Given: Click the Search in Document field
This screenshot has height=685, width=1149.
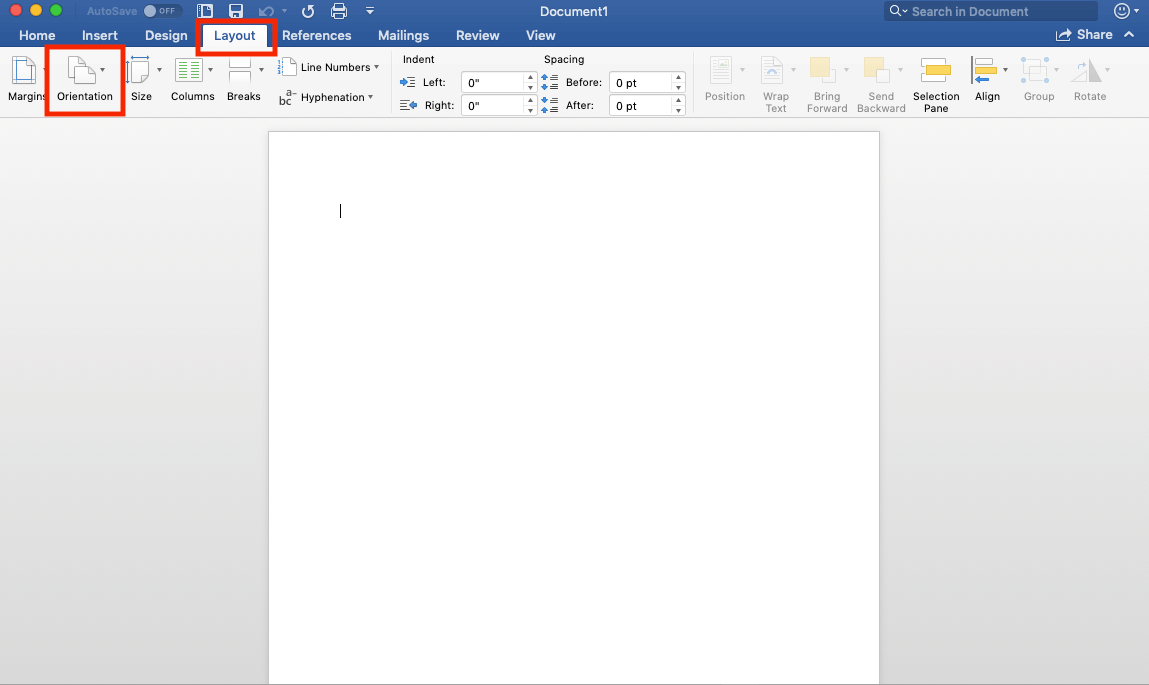Looking at the screenshot, I should pos(990,11).
